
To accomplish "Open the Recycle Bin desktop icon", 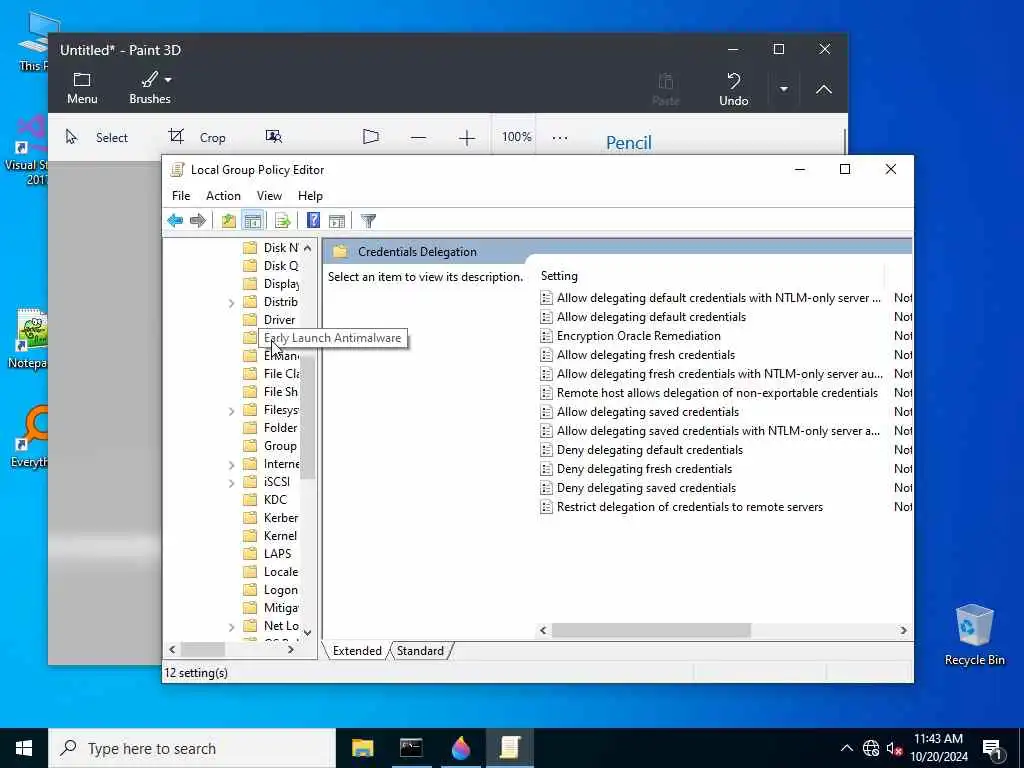I will (974, 634).
